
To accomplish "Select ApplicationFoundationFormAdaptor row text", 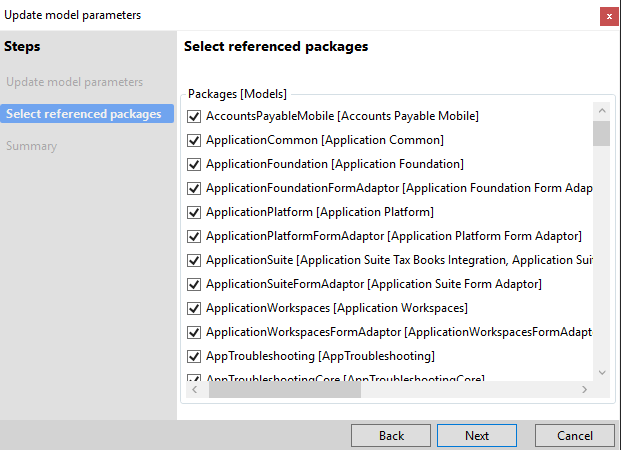I will [399, 188].
